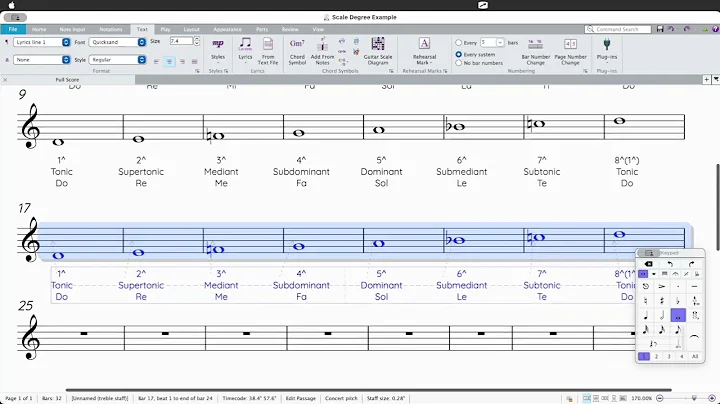Viewport: 720px width, 404px height.
Task: Click the horizontal score scrollbar
Action: pyautogui.click(x=369, y=390)
